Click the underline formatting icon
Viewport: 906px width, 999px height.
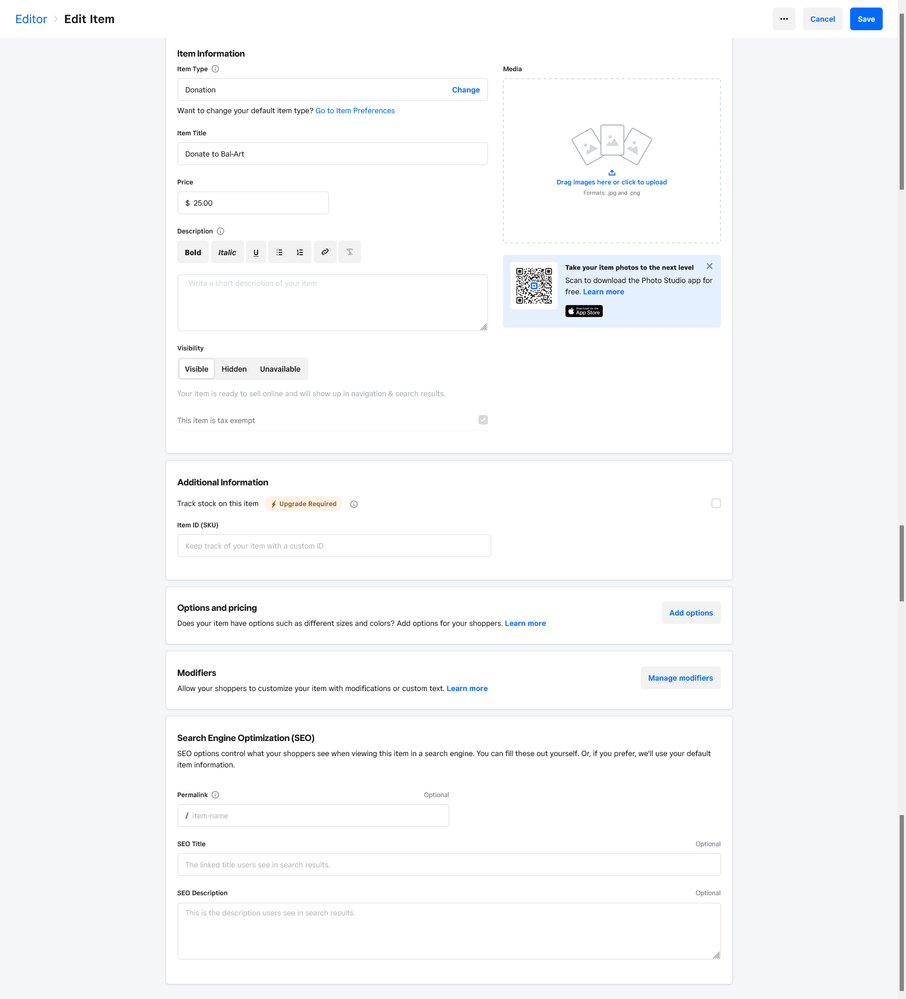point(256,253)
